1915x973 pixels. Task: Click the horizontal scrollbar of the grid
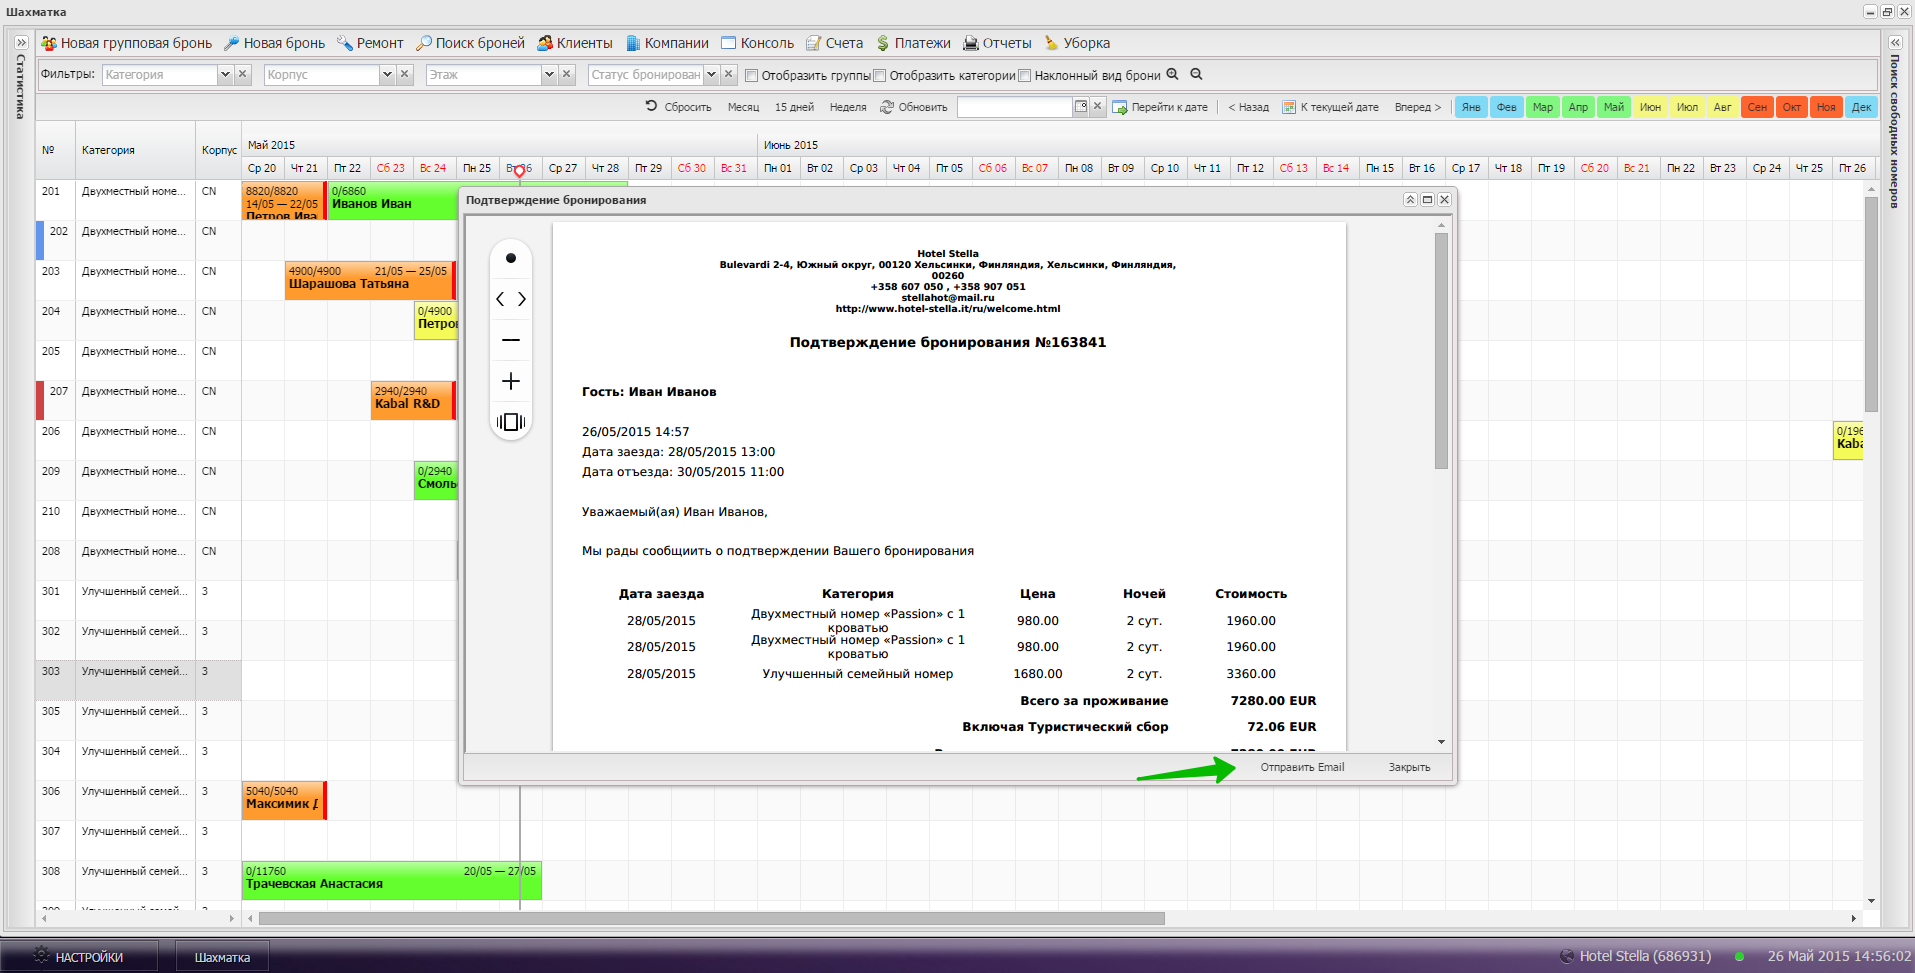(712, 918)
